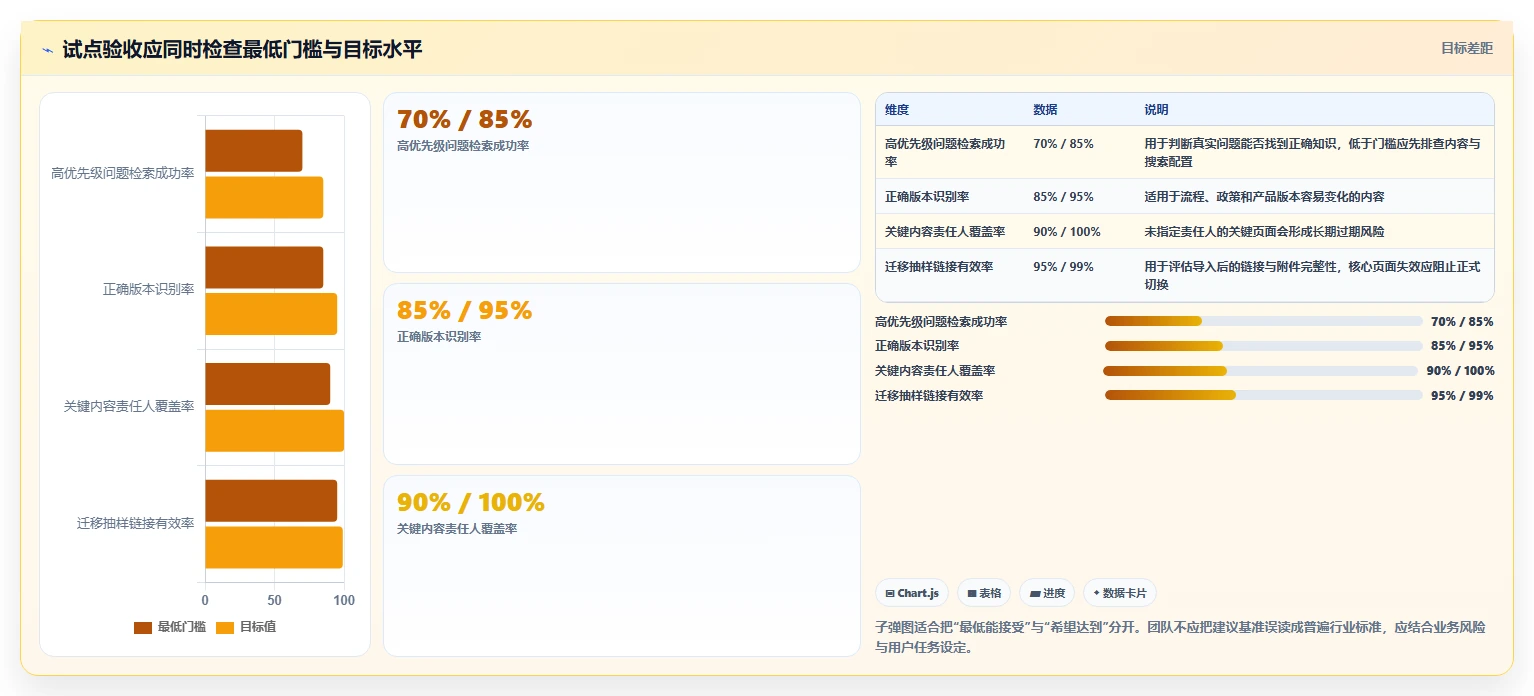The width and height of the screenshot is (1534, 696).
Task: Click the 目标值 bar for 迁移抽样链接有效率
Action: [x=274, y=548]
